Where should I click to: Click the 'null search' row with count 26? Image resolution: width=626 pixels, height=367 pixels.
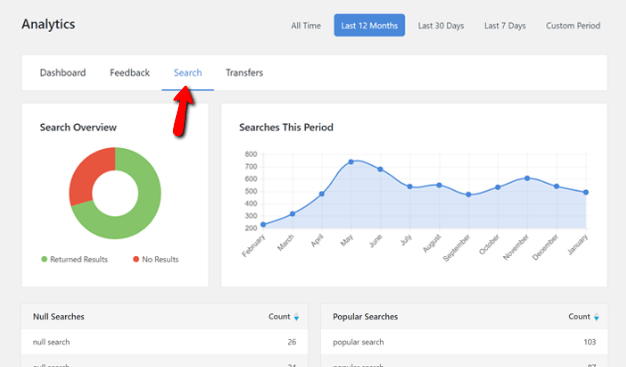tap(164, 342)
